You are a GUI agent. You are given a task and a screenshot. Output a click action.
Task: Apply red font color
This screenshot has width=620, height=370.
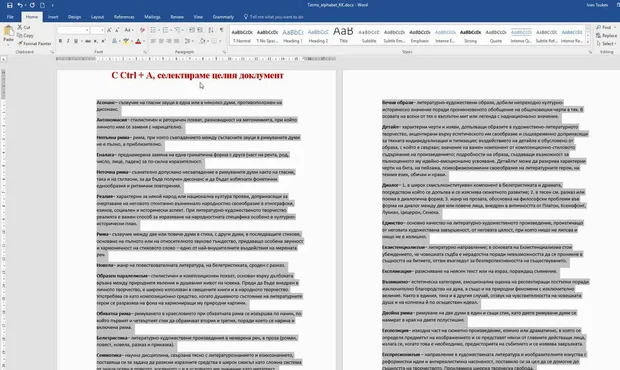coord(138,41)
